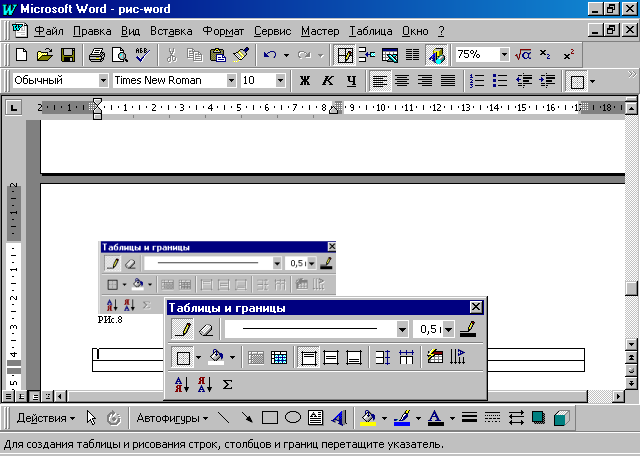Viewport: 640px width, 456px height.
Task: Open Файл menu
Action: pos(49,31)
